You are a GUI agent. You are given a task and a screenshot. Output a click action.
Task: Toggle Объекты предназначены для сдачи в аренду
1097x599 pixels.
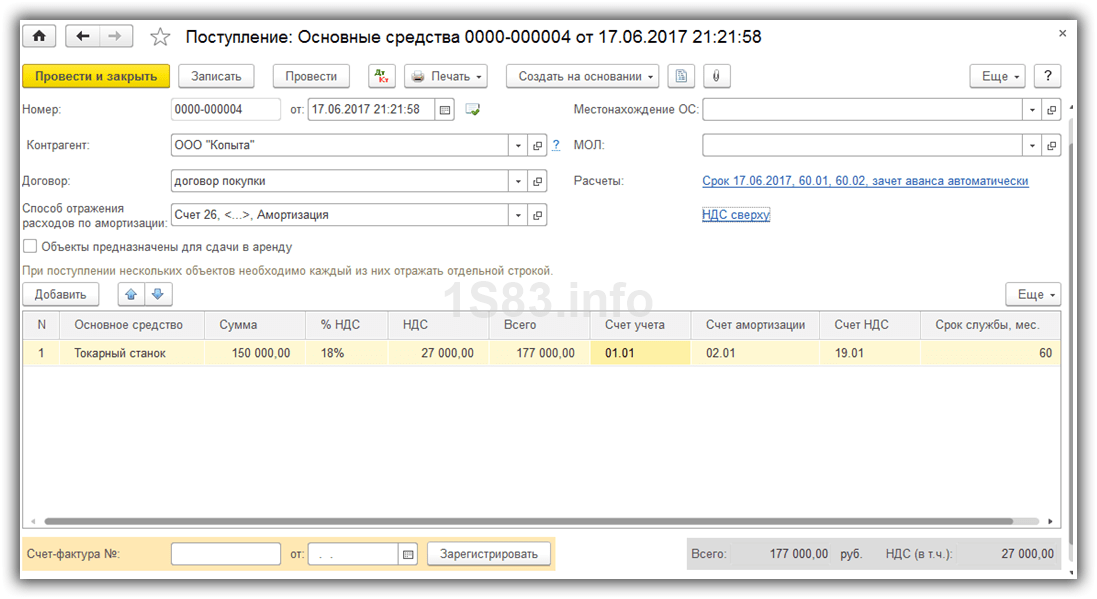pyautogui.click(x=30, y=246)
